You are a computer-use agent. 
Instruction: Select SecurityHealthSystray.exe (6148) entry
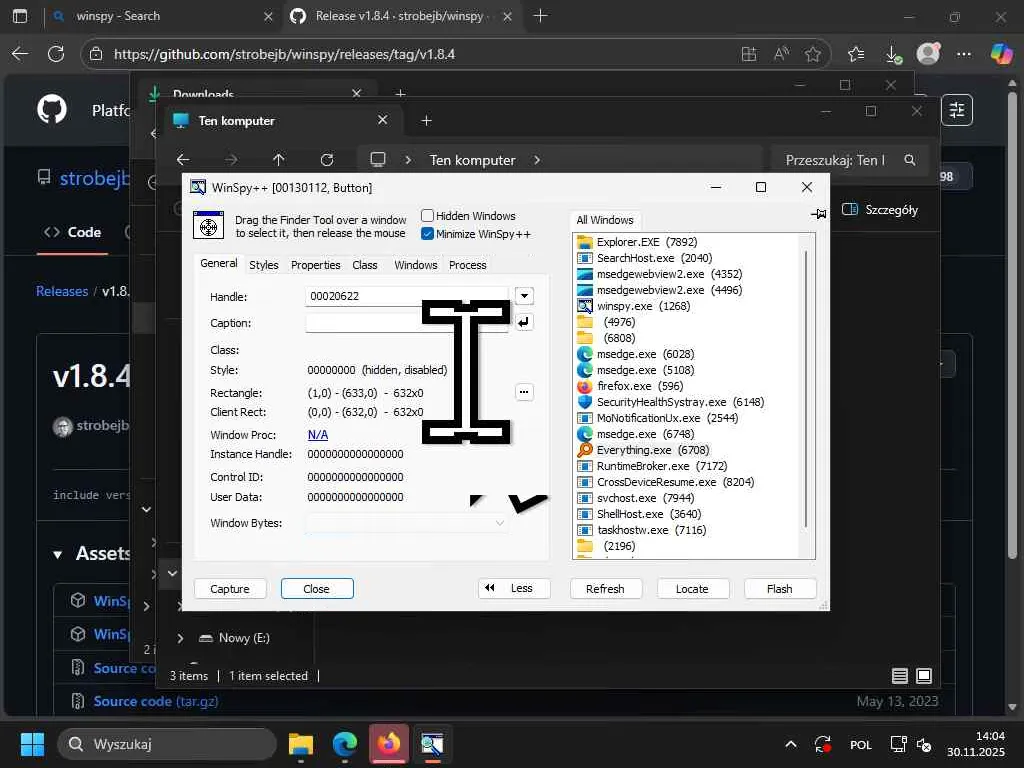point(671,402)
